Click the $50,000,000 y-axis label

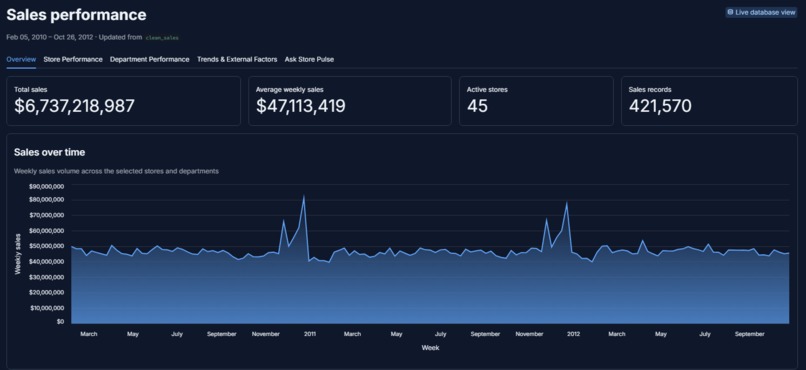[x=46, y=246]
